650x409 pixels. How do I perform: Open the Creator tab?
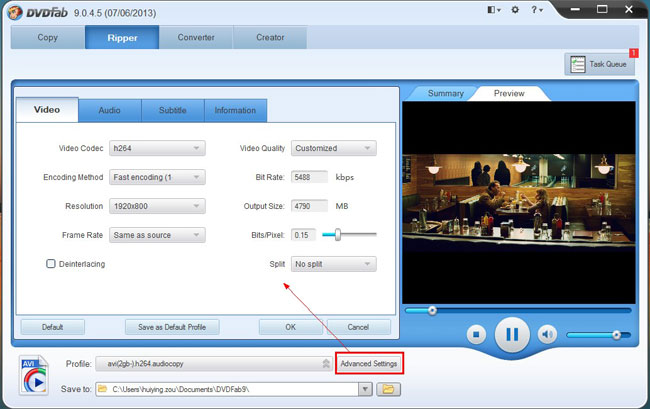pos(270,37)
